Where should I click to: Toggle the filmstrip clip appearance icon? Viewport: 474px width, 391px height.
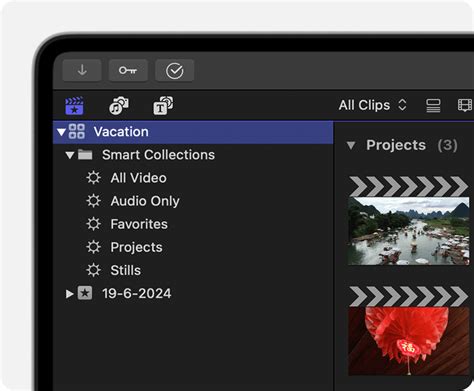click(x=465, y=105)
